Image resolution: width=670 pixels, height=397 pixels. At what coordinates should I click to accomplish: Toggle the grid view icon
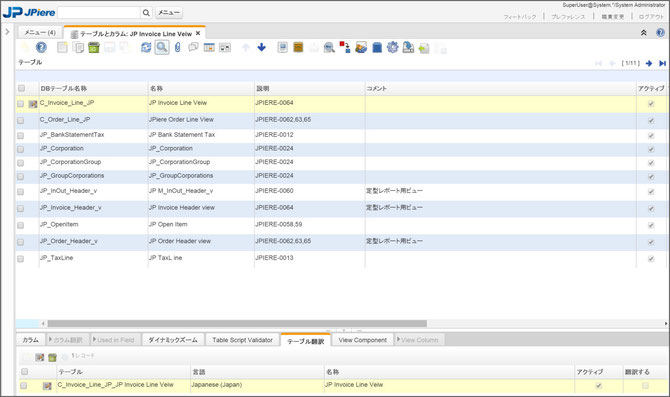209,47
